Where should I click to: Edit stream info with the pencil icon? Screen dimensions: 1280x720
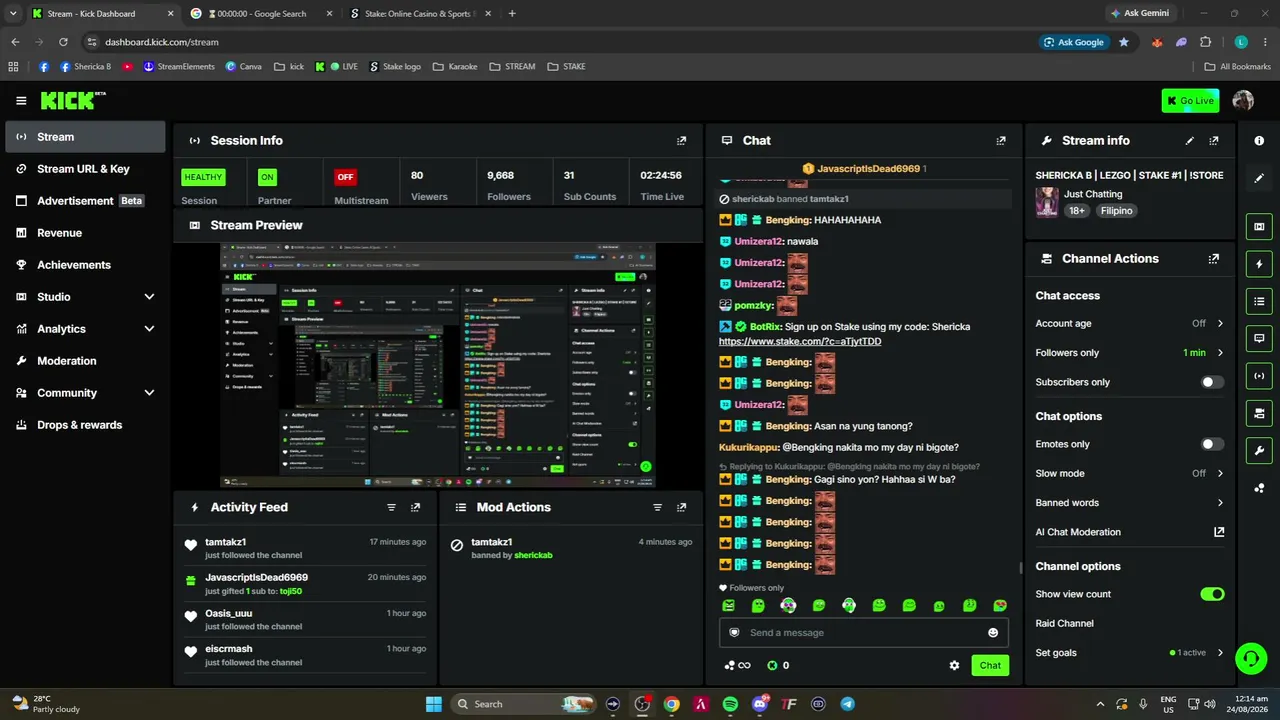pos(1189,141)
